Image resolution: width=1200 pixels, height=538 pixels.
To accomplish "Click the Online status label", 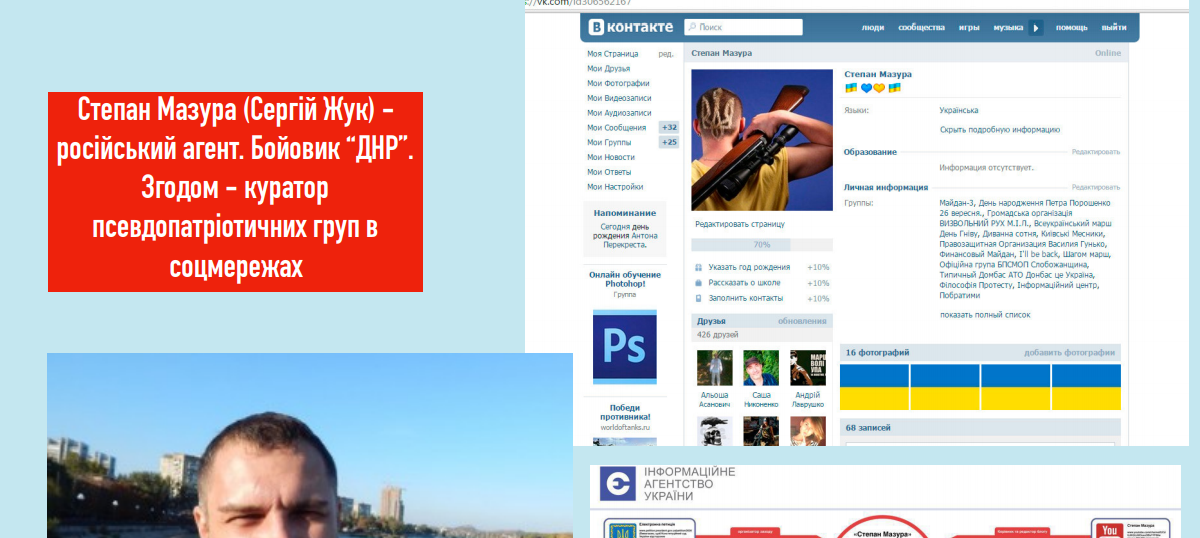I will click(x=1108, y=53).
